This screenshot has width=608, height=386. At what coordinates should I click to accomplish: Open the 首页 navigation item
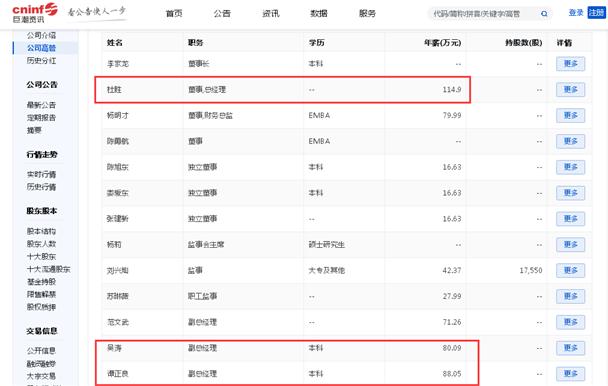pyautogui.click(x=174, y=13)
